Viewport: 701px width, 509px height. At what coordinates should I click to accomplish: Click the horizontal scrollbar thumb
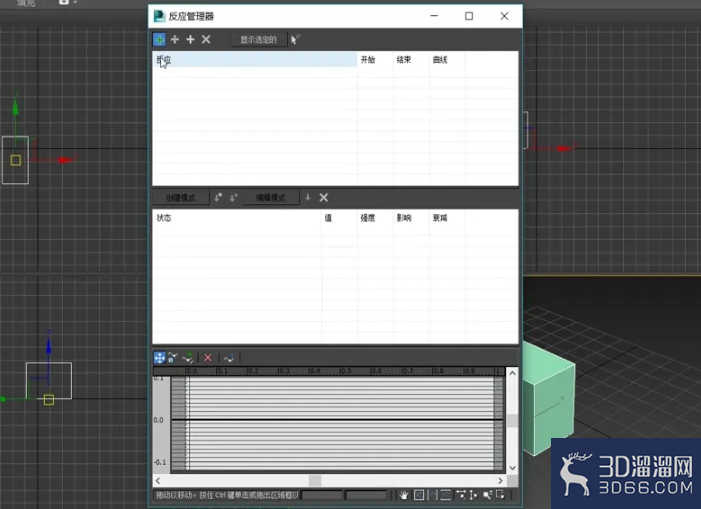[315, 481]
